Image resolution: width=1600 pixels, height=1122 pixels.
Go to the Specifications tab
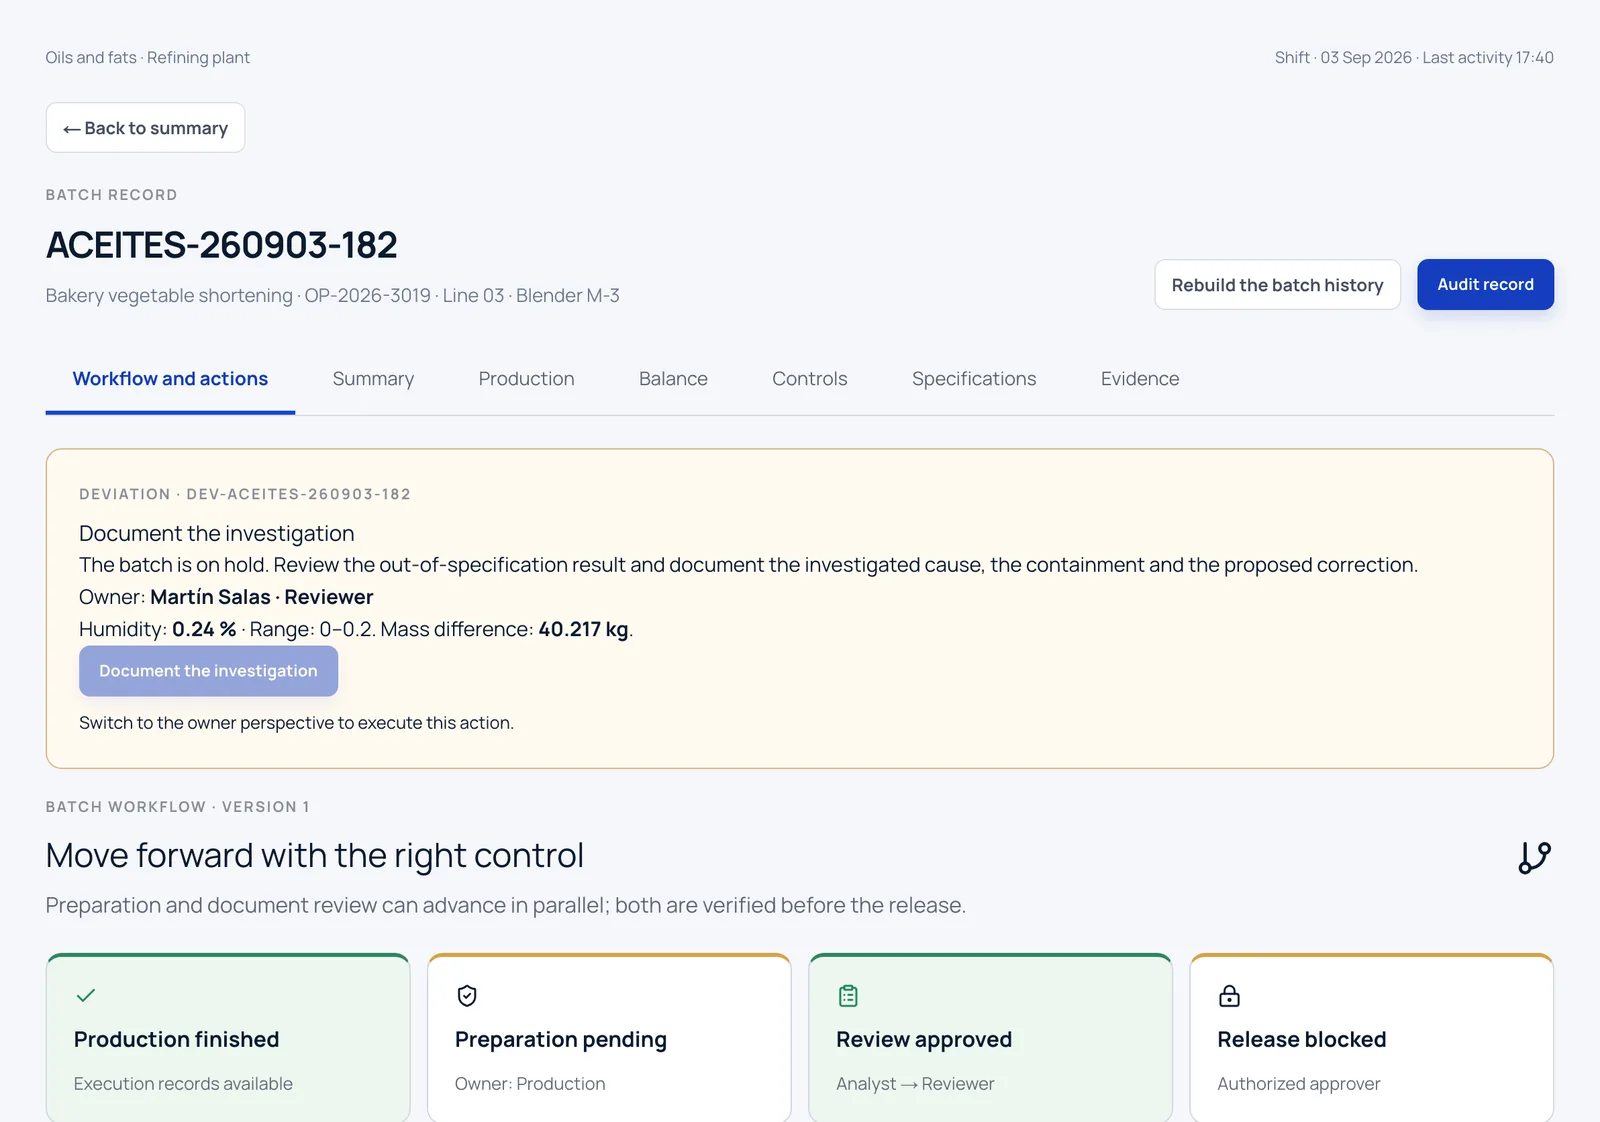pyautogui.click(x=974, y=379)
